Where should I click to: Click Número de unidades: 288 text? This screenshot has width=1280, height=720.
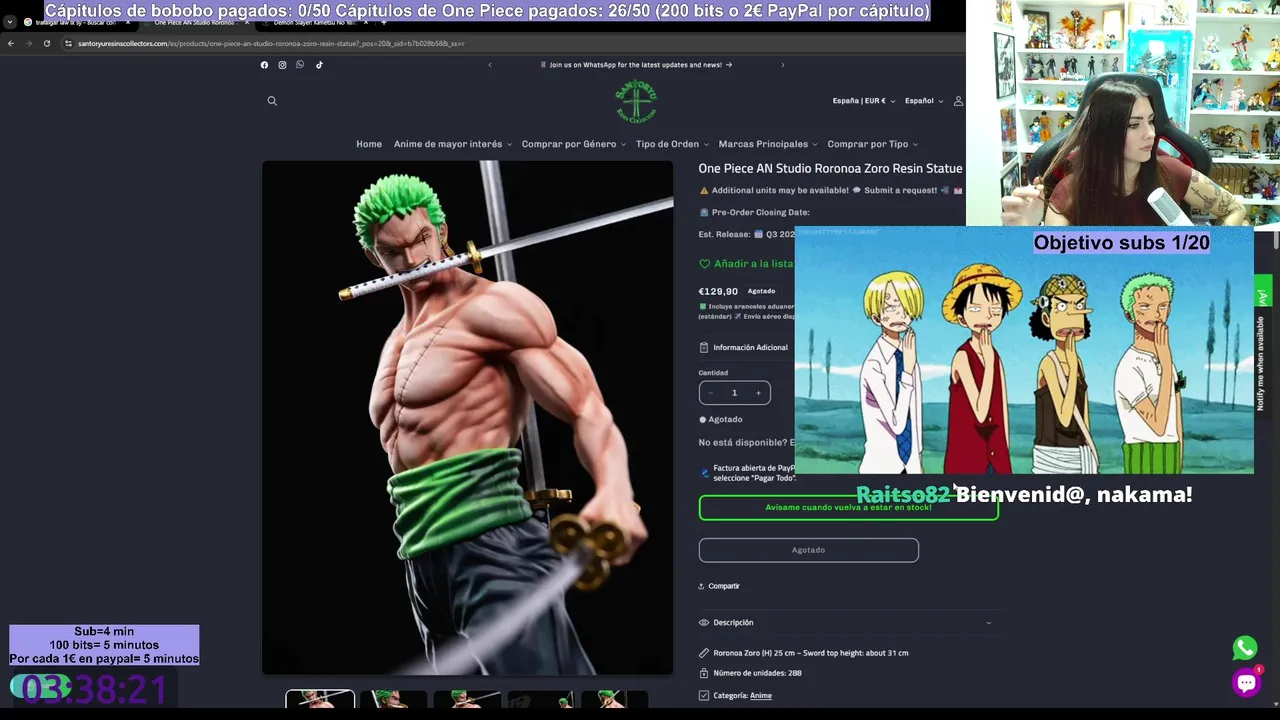(x=757, y=673)
